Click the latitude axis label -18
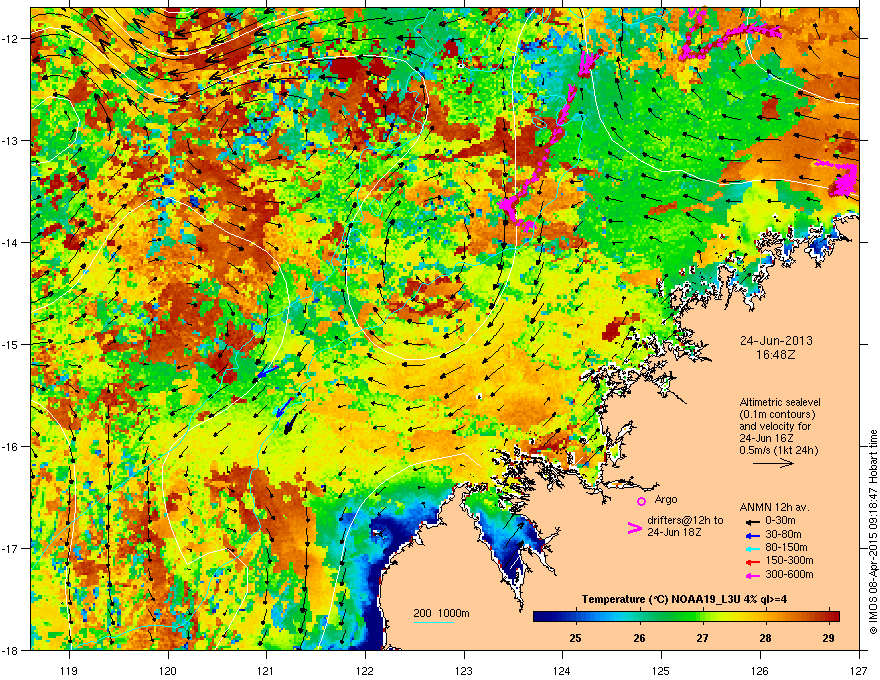This screenshot has height=680, width=880. 11,650
